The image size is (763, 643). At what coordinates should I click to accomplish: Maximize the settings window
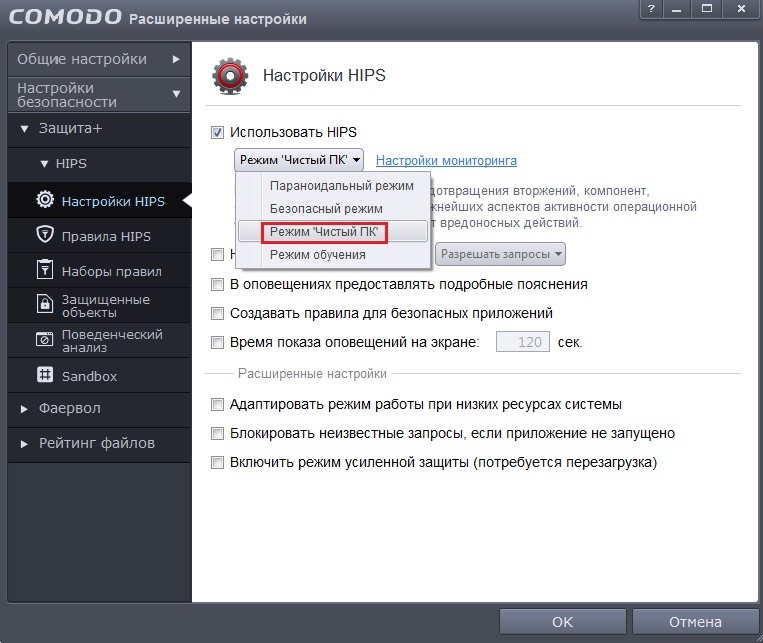(x=707, y=9)
